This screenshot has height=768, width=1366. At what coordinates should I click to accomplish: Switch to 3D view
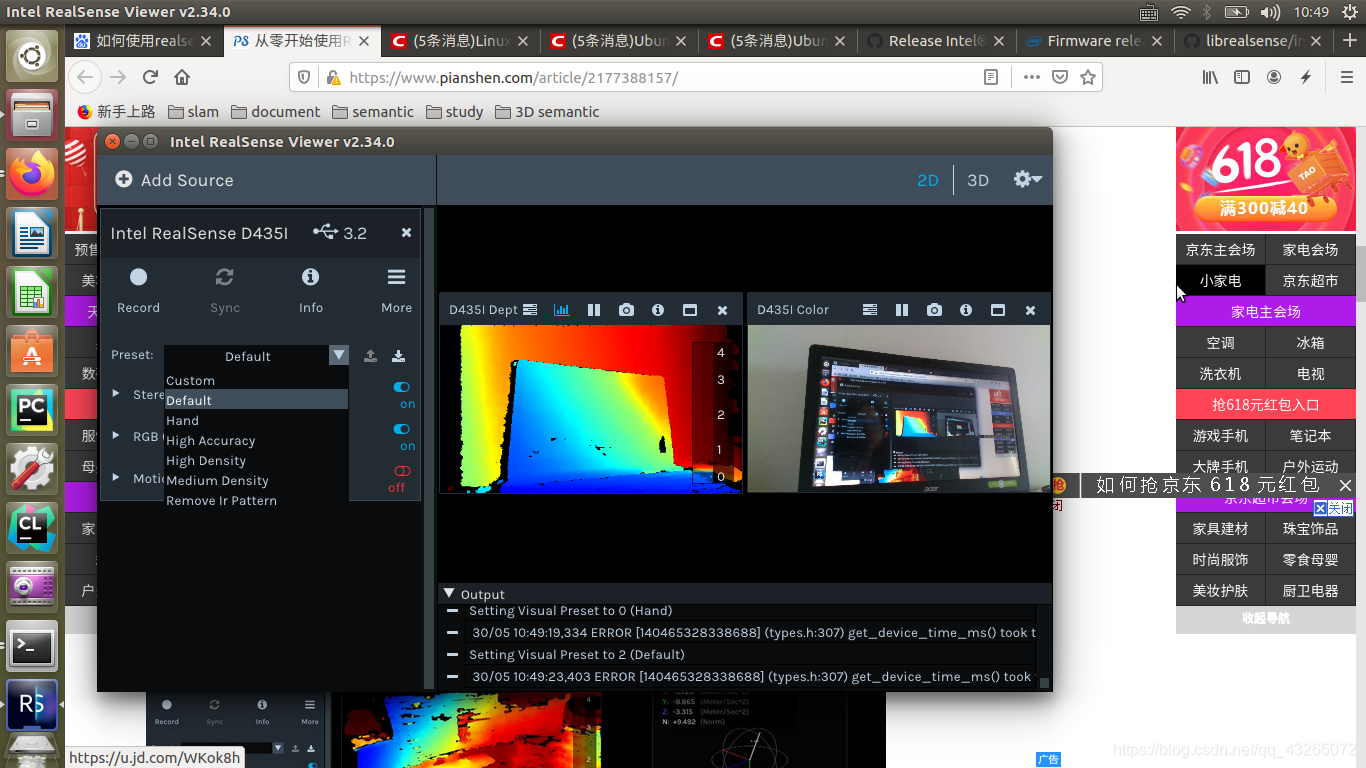[978, 180]
